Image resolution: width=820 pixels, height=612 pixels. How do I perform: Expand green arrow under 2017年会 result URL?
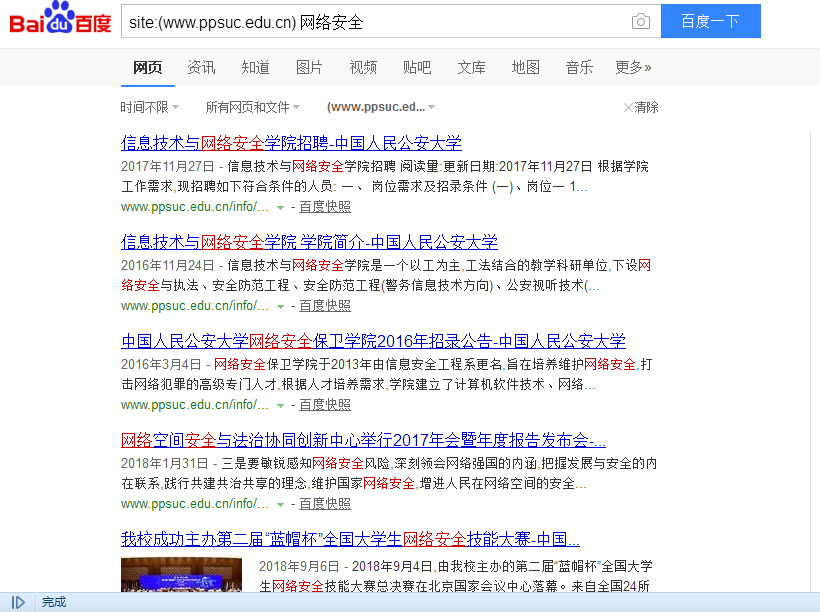tap(280, 504)
